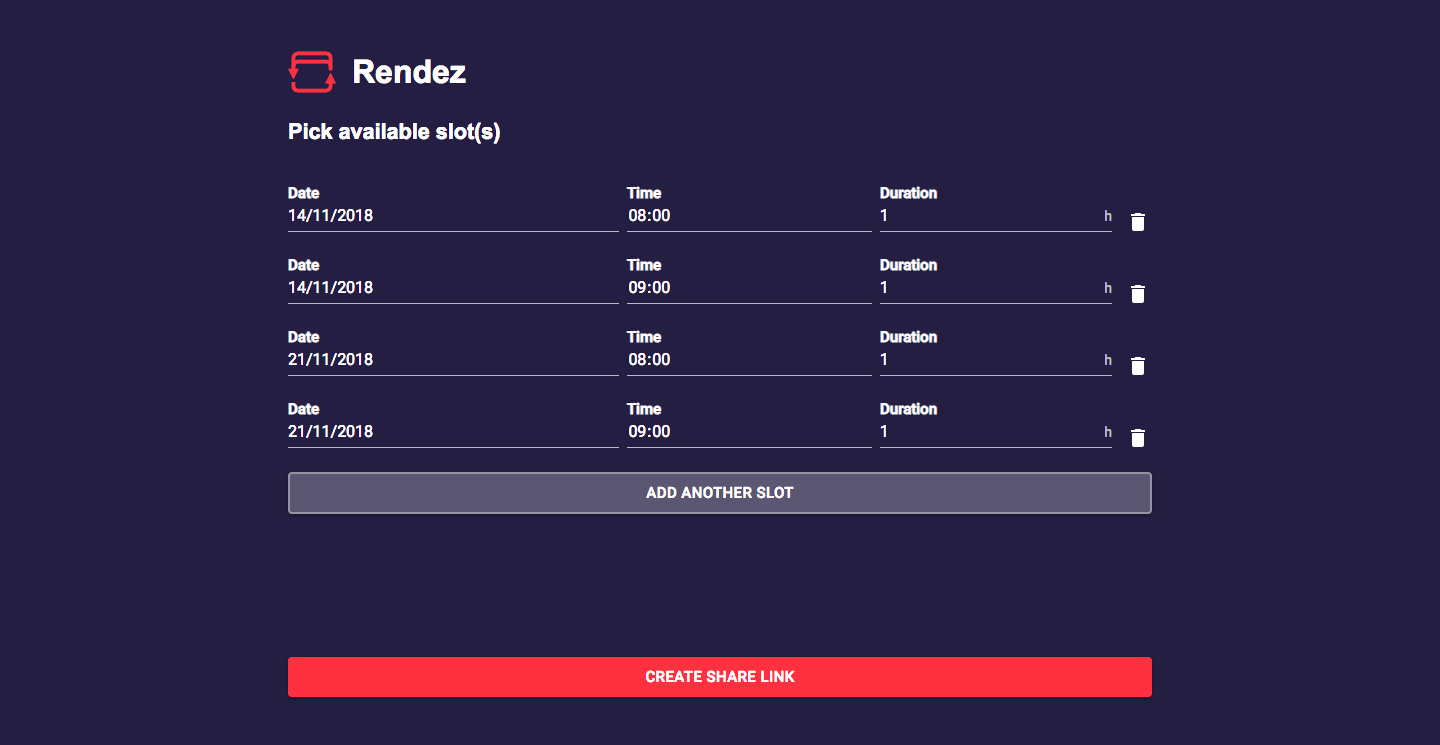The height and width of the screenshot is (745, 1440).
Task: Click the red Rendez calendar logo icon
Action: [x=311, y=70]
